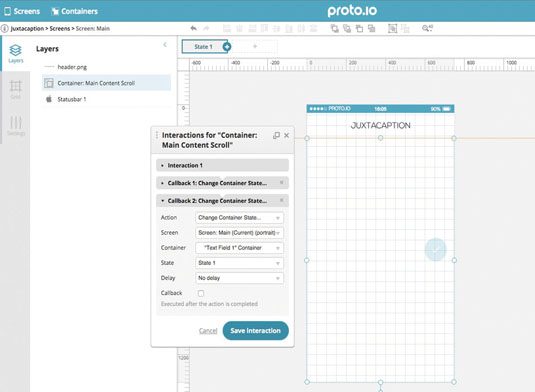Pop out the Interactions dialog window
The height and width of the screenshot is (392, 535).
(x=276, y=135)
